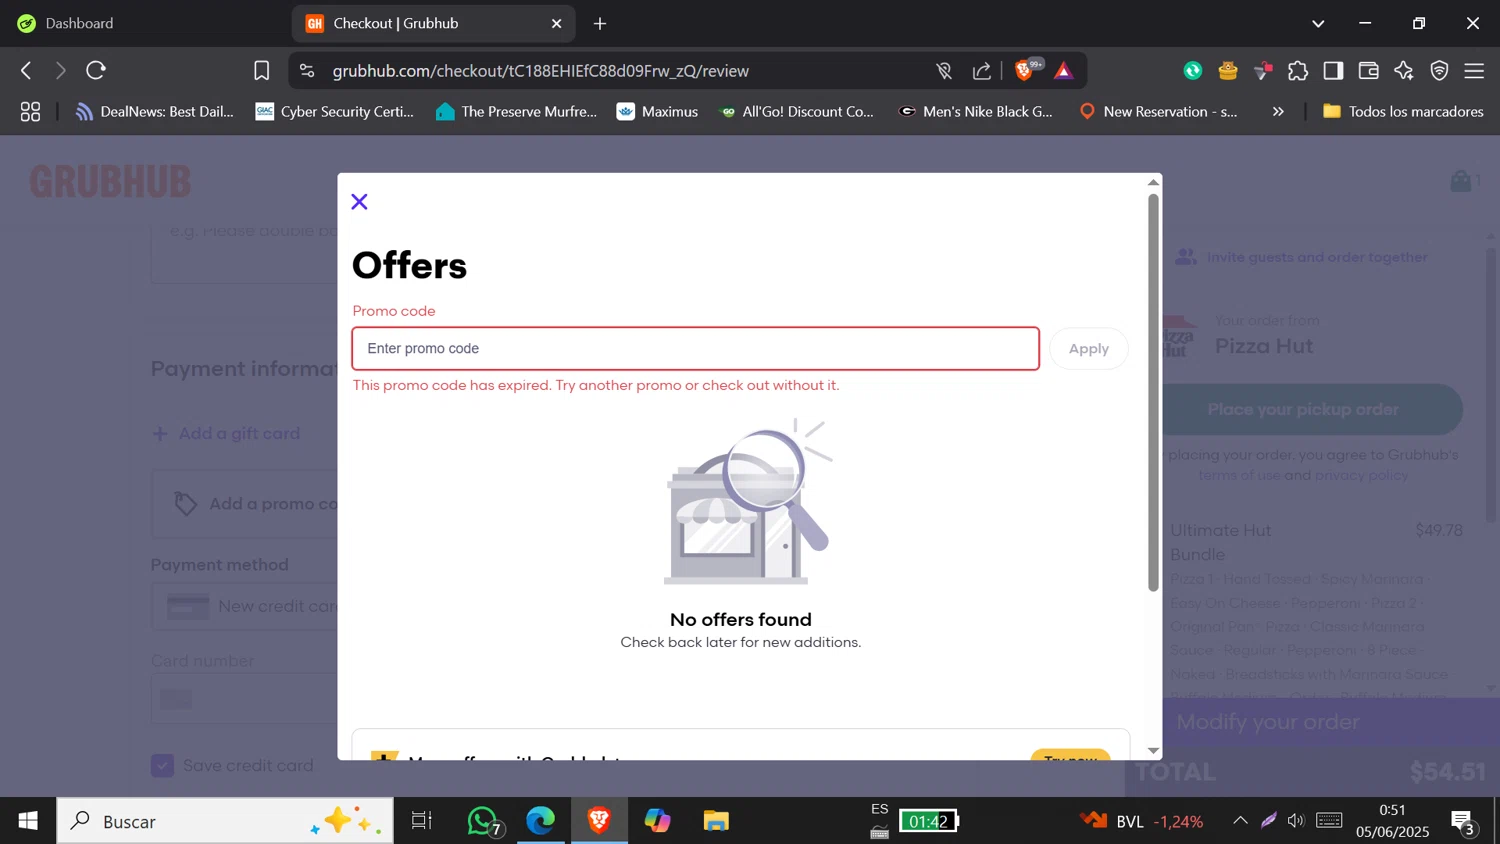Click Place your pickup order button
Viewport: 1500px width, 844px height.
coord(1303,409)
